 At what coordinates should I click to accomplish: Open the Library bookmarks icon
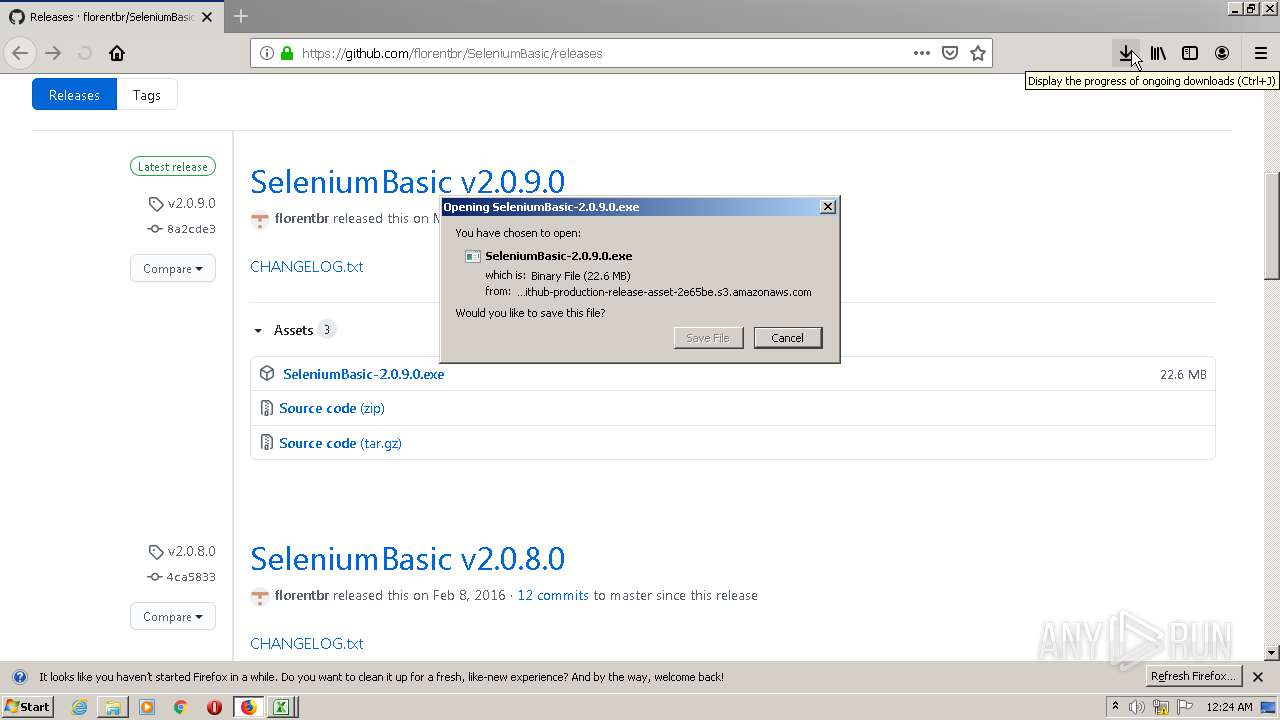tap(1158, 53)
